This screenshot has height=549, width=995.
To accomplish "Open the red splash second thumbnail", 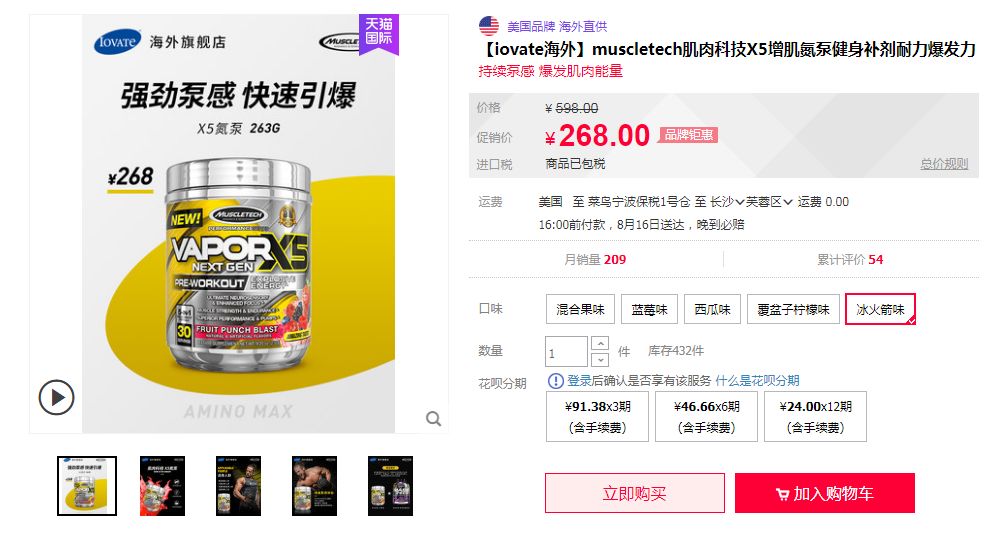I will pos(162,486).
